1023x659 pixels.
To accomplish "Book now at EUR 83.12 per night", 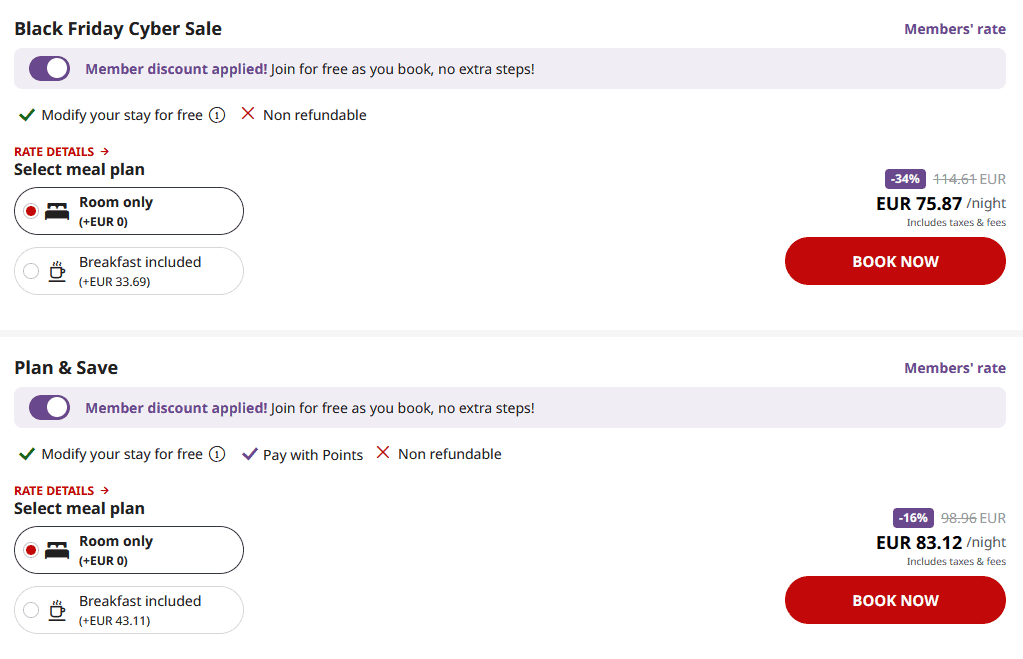I will coord(895,600).
